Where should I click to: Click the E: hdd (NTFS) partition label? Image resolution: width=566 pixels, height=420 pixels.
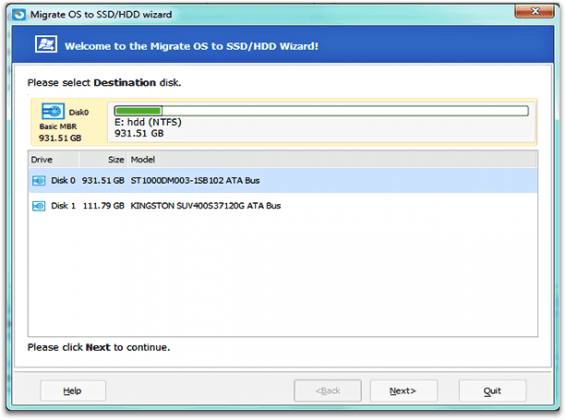tap(148, 122)
